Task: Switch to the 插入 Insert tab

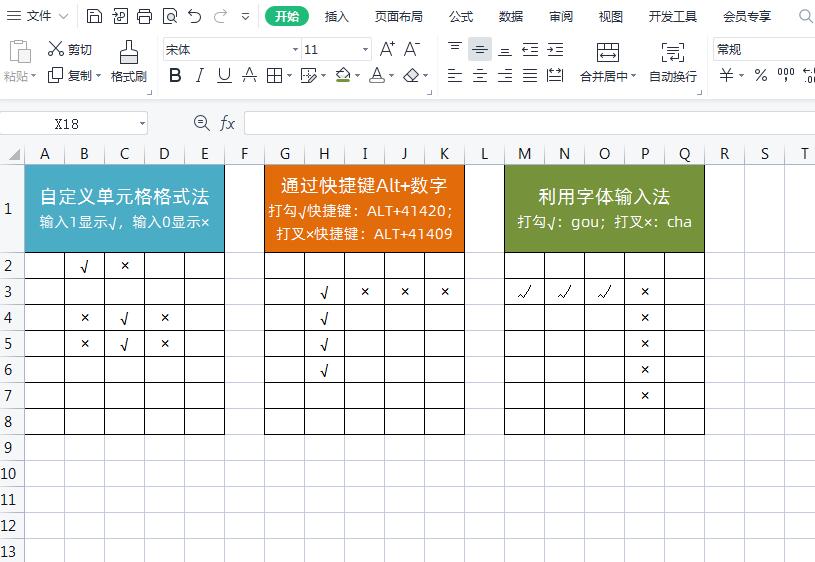Action: (x=336, y=17)
